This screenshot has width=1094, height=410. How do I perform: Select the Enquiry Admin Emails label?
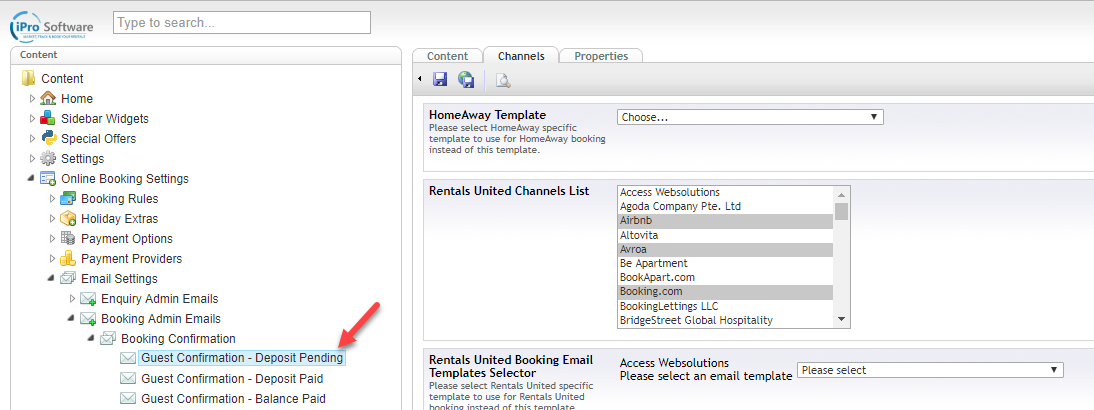point(160,298)
